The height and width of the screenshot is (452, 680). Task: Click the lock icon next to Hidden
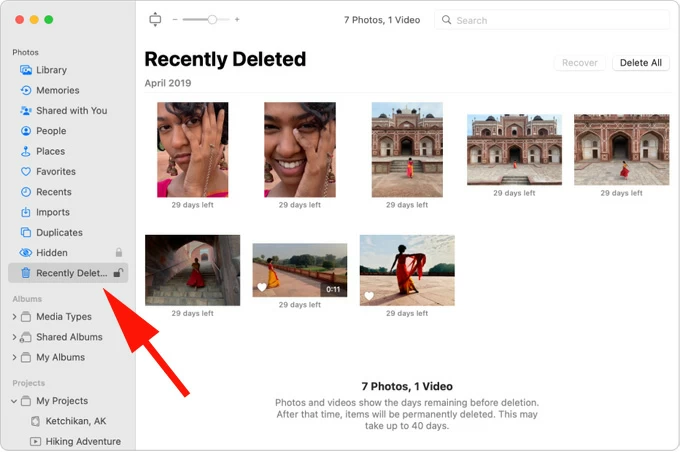click(118, 253)
